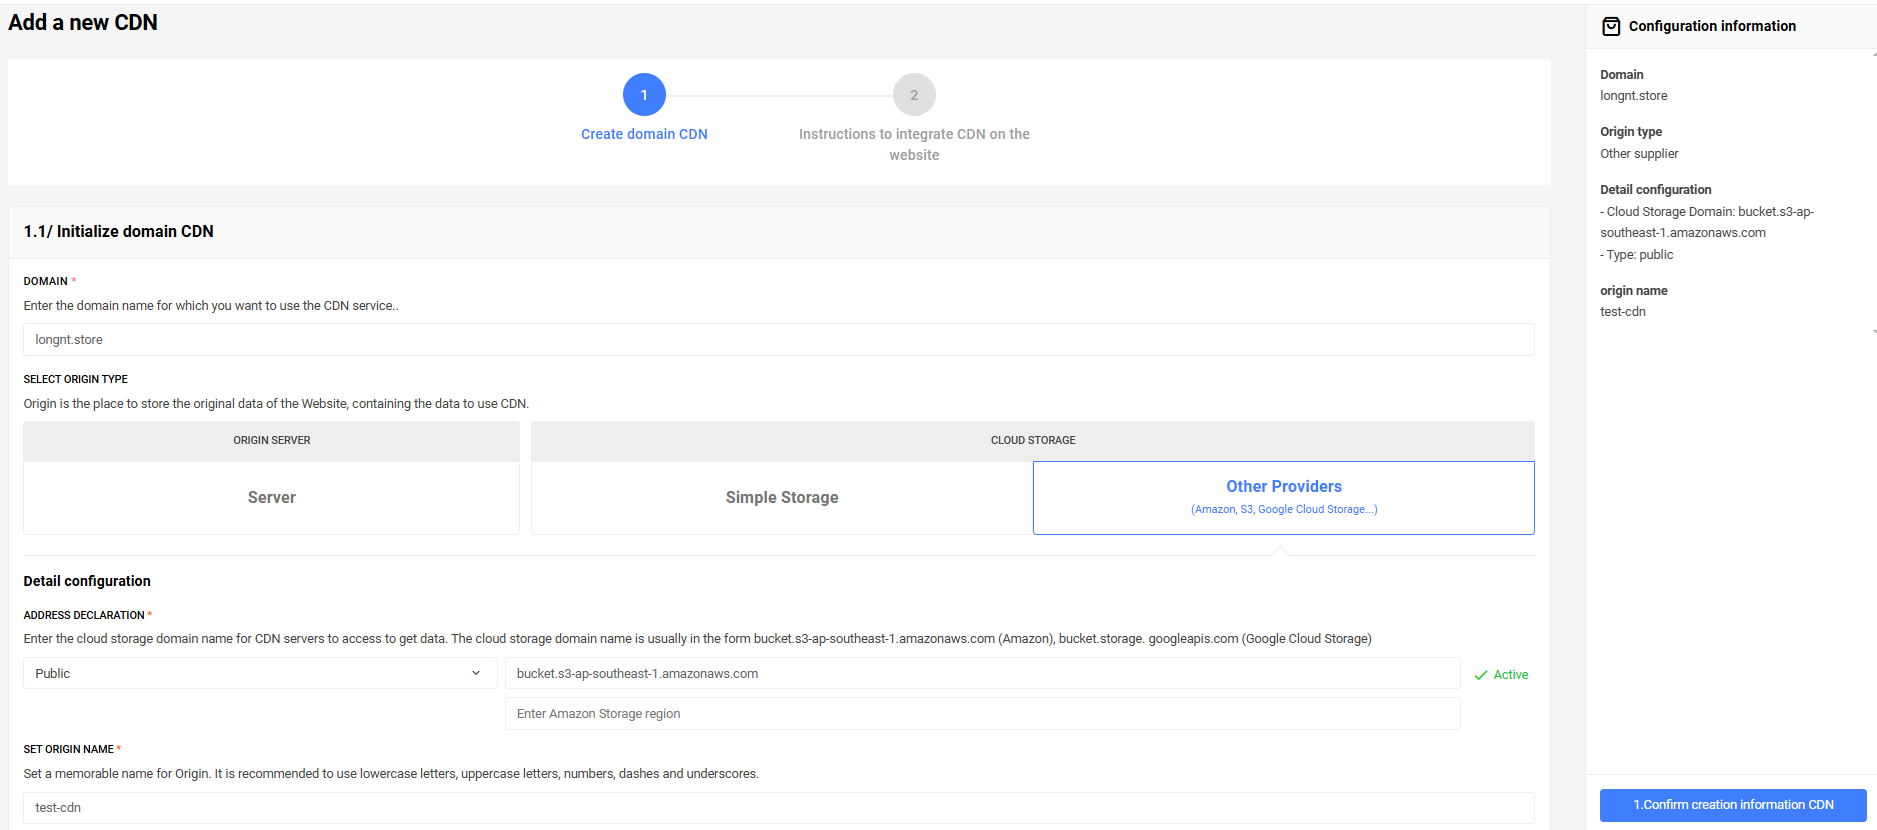The width and height of the screenshot is (1877, 830).
Task: Confirm creation information CDN button
Action: tap(1733, 805)
